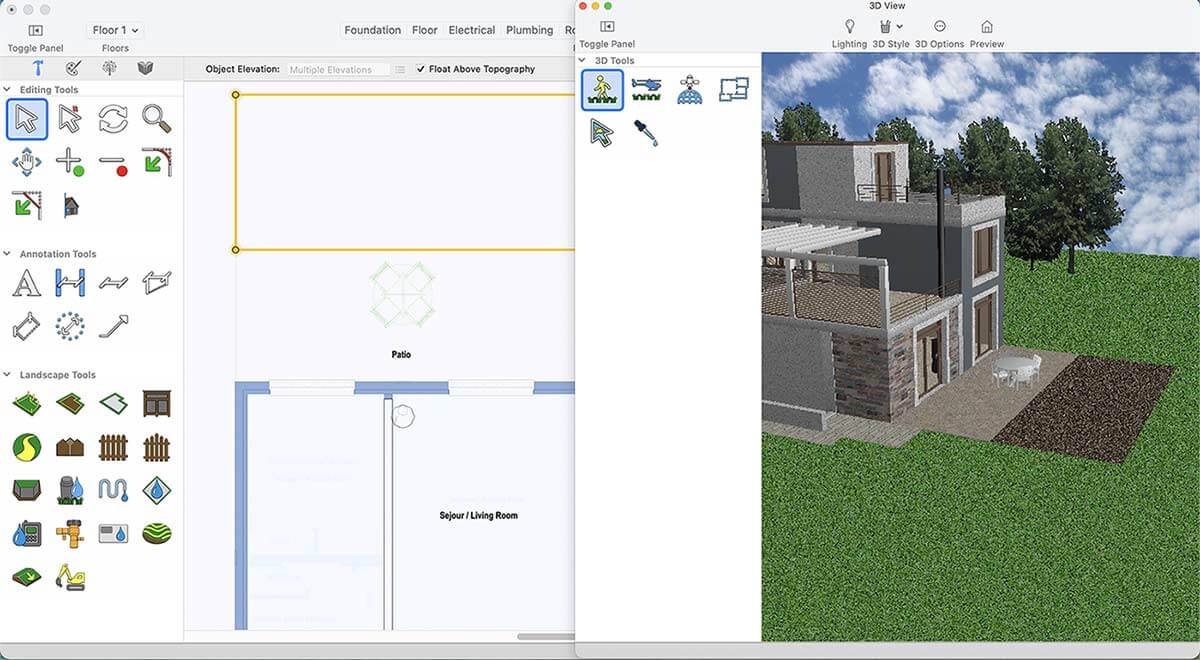Open the Foundation plan tab
Viewport: 1200px width, 660px height.
pyautogui.click(x=372, y=30)
